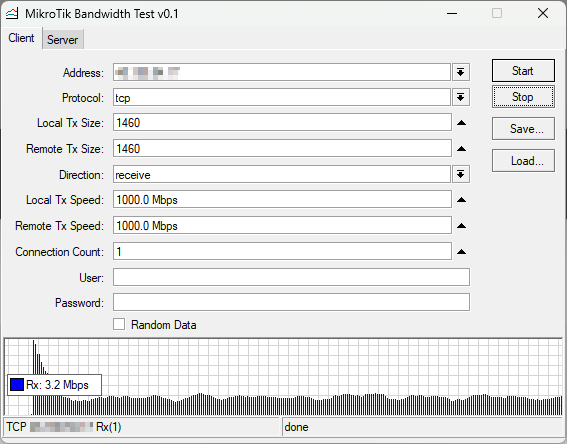Close the Bandwidth Test window
Viewport: 567px width, 444px height.
[x=543, y=13]
